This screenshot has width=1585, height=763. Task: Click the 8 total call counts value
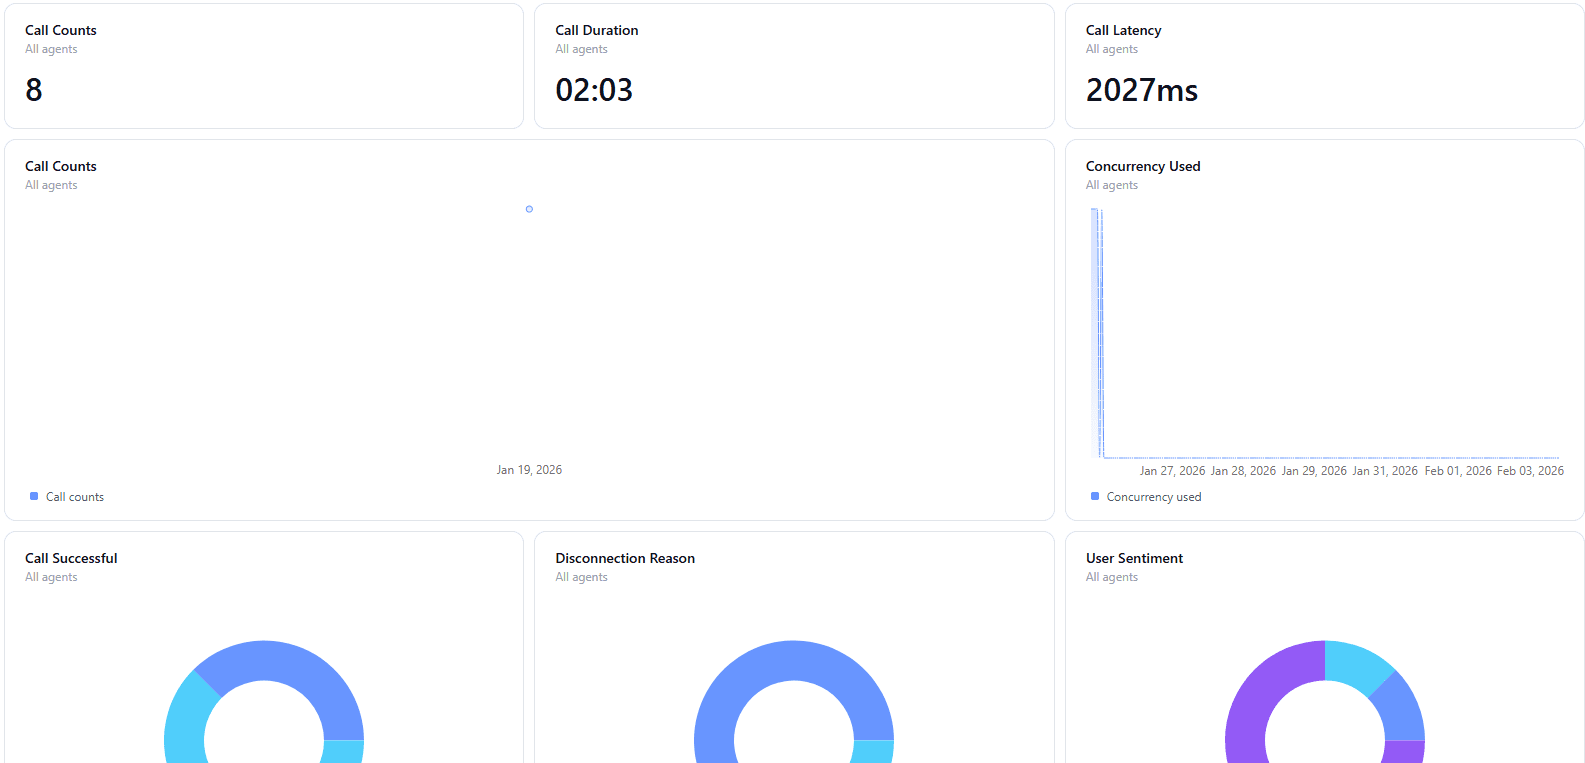coord(34,90)
